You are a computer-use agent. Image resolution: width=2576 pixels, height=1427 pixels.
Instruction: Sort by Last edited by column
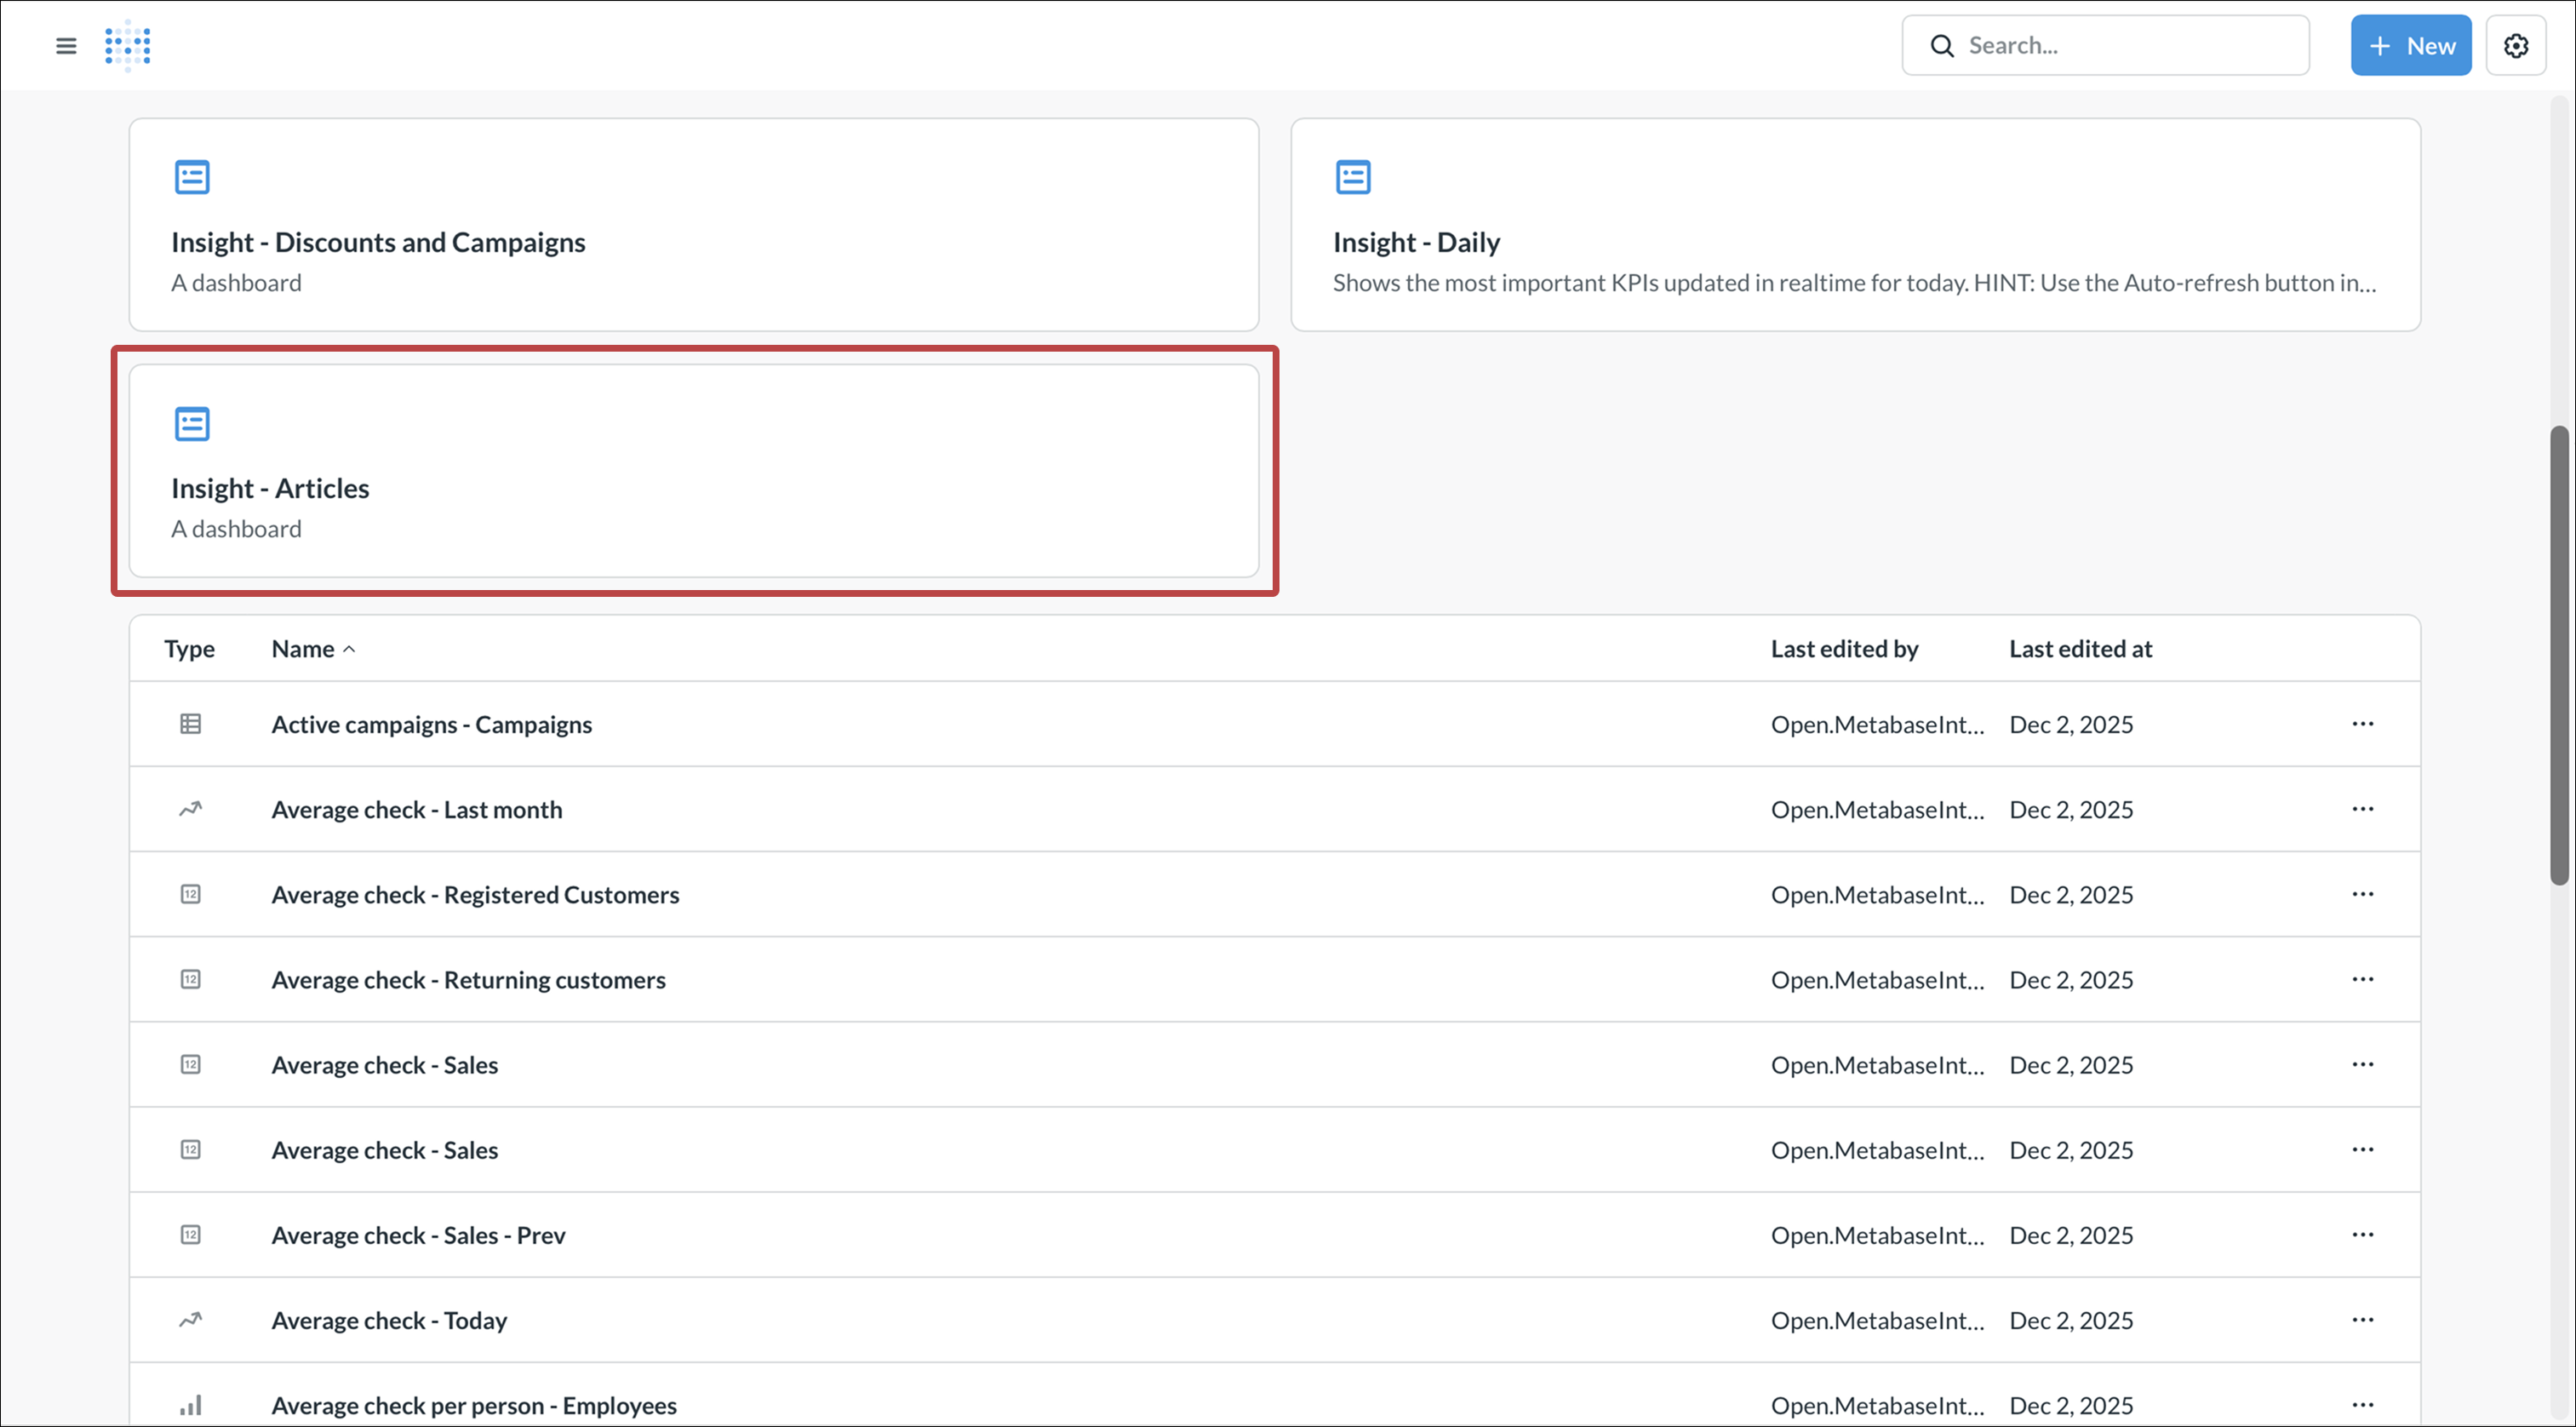pyautogui.click(x=1844, y=649)
